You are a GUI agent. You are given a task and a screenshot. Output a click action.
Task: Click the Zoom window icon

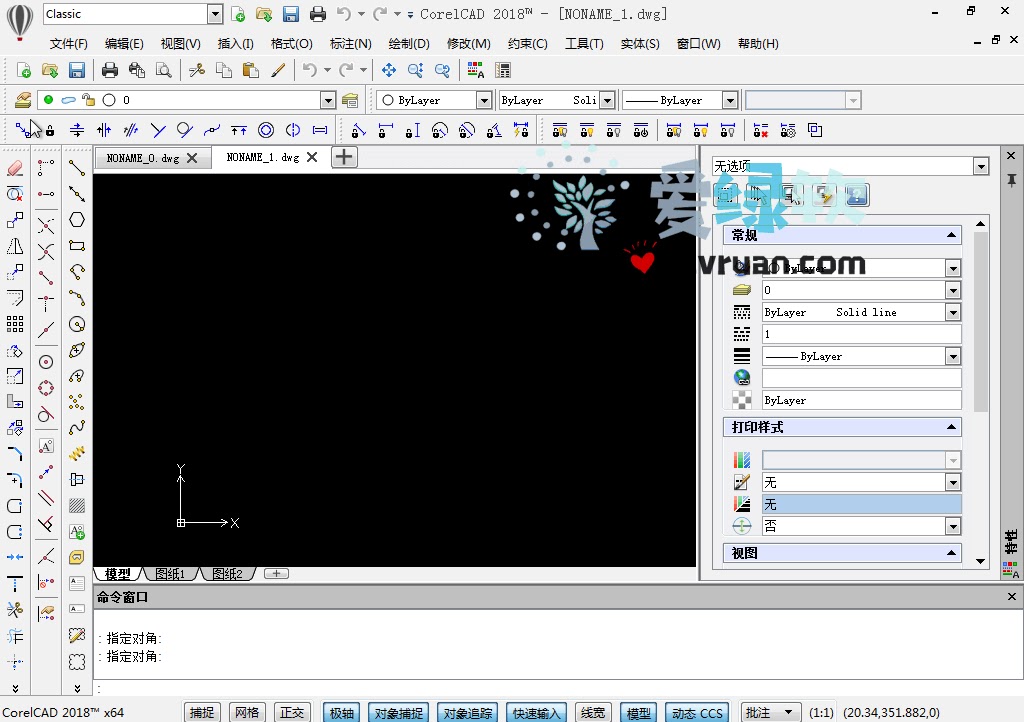(x=415, y=70)
